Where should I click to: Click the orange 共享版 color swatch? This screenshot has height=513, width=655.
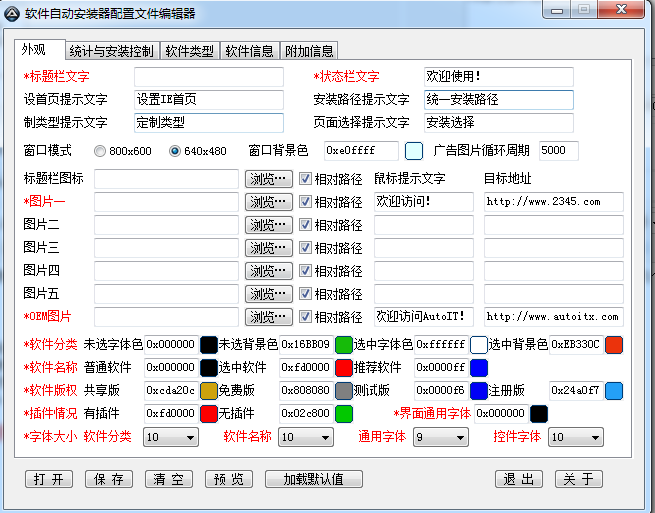tap(208, 391)
